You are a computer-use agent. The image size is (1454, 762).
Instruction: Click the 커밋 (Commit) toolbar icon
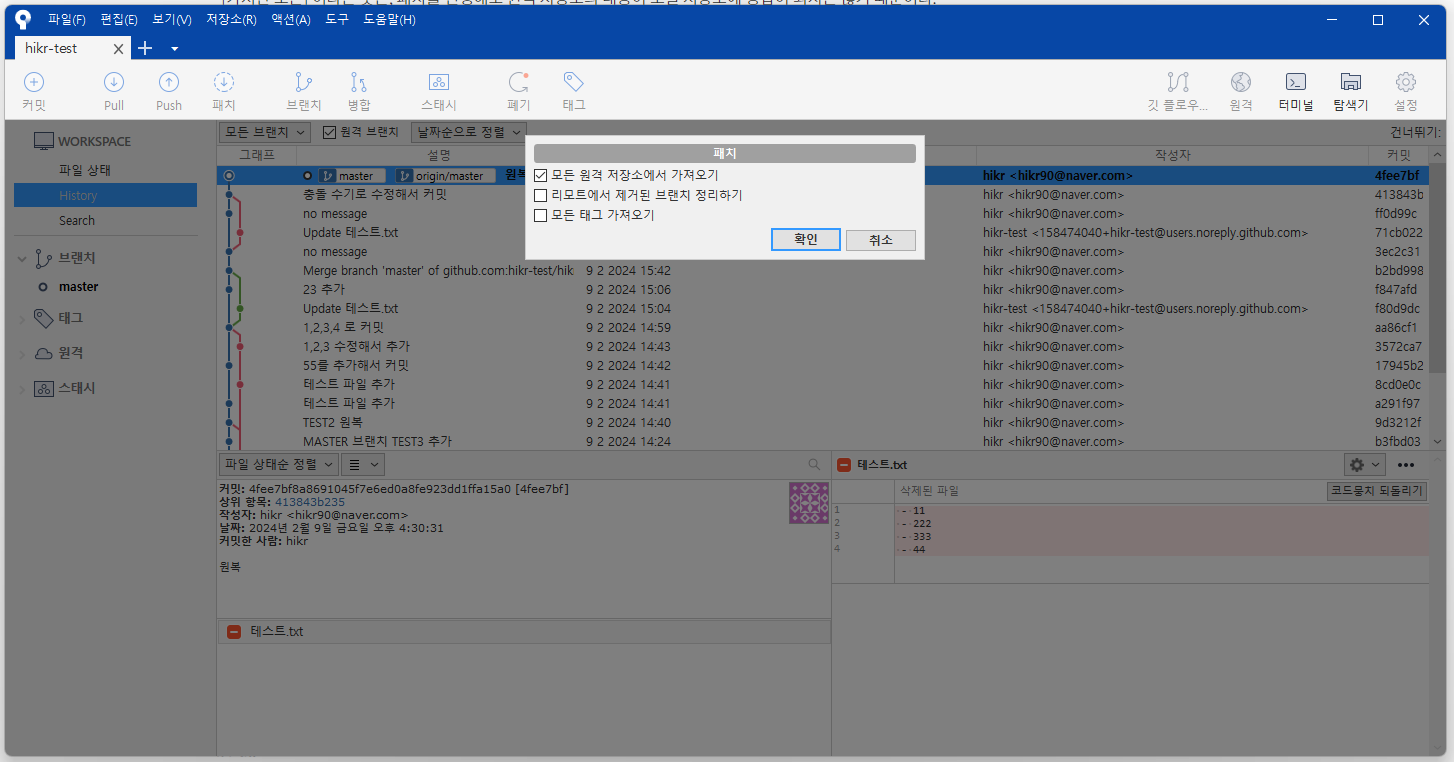click(x=34, y=91)
